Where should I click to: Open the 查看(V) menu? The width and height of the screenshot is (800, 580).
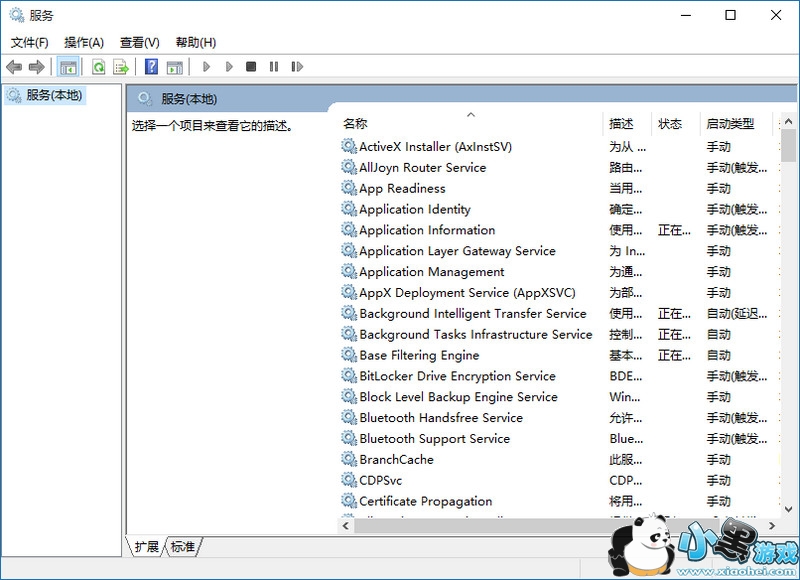pyautogui.click(x=140, y=42)
